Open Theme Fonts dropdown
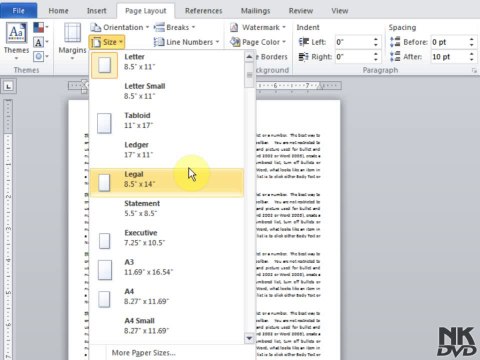Image resolution: width=480 pixels, height=360 pixels. pyautogui.click(x=41, y=42)
